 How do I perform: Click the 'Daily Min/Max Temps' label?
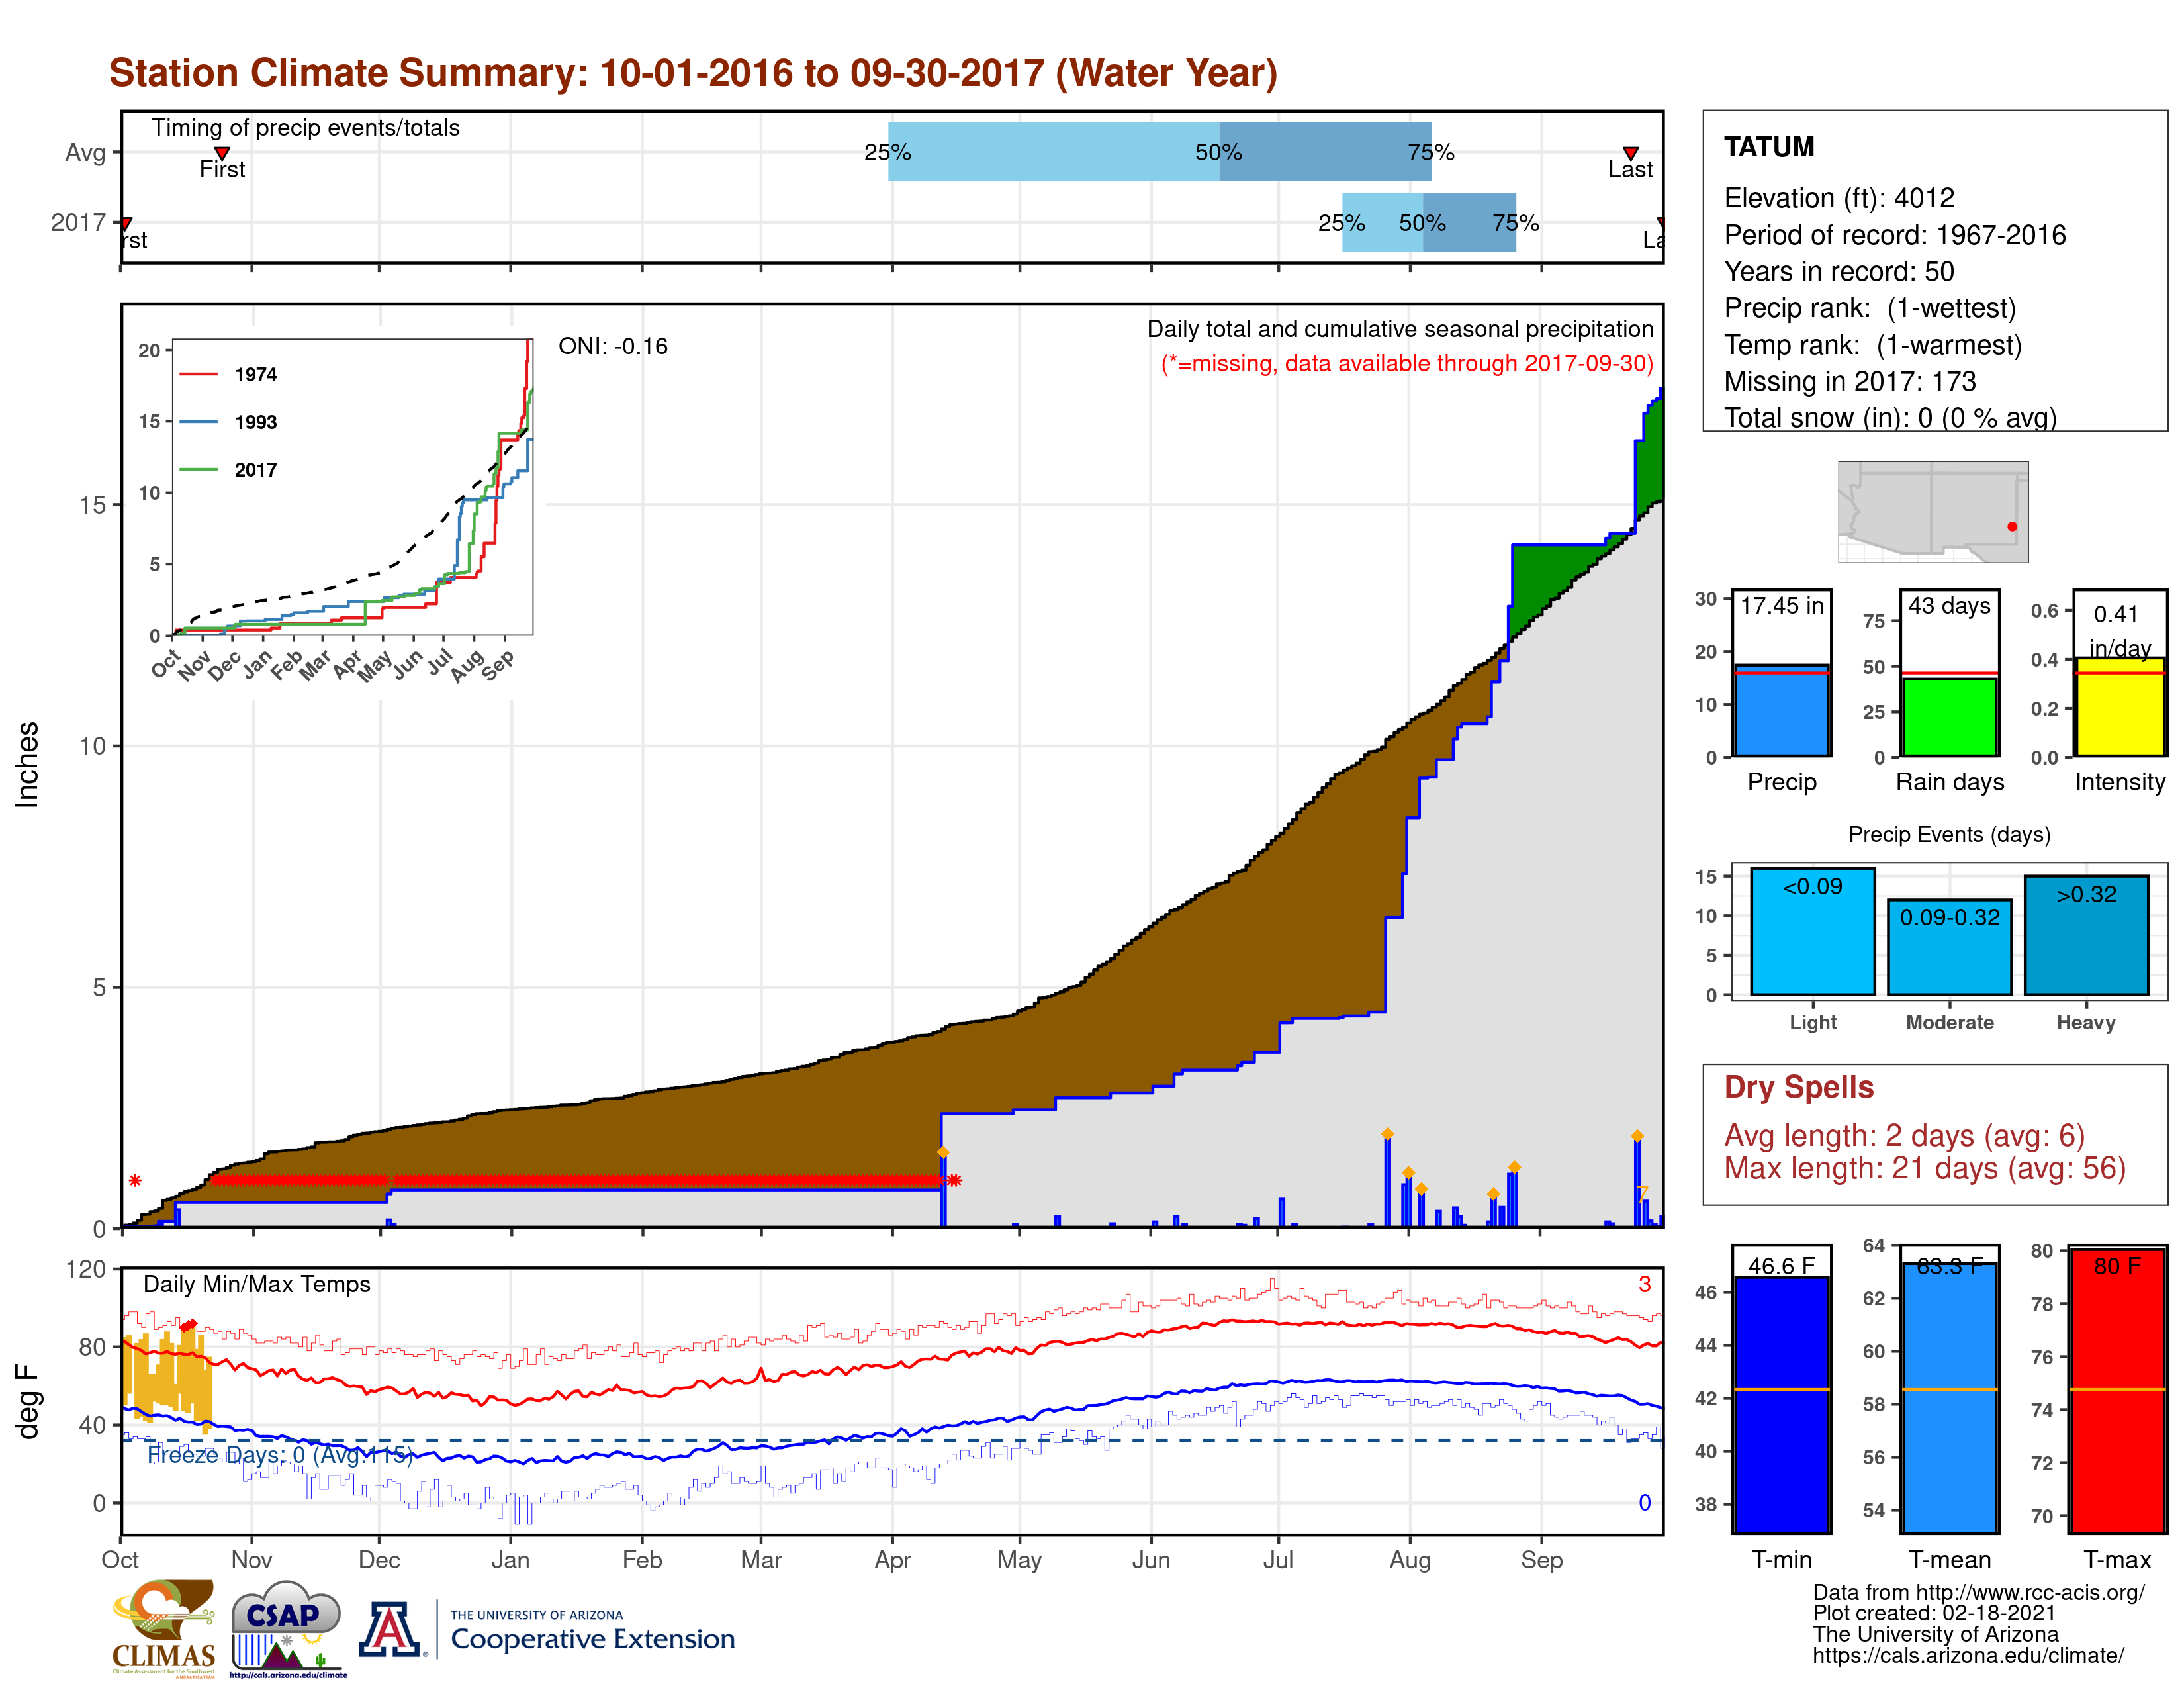click(257, 1284)
